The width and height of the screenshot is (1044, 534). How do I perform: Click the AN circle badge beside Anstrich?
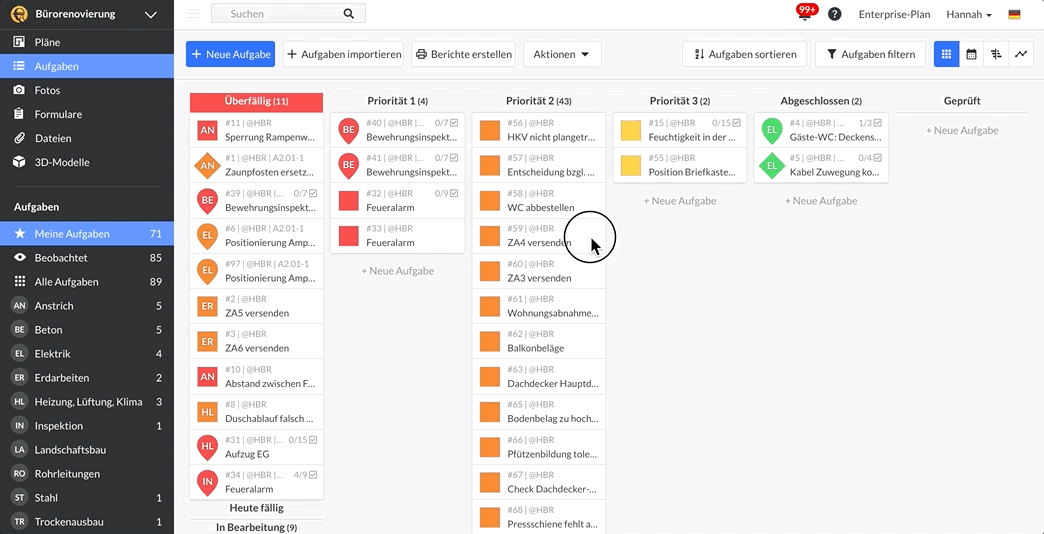click(x=19, y=306)
